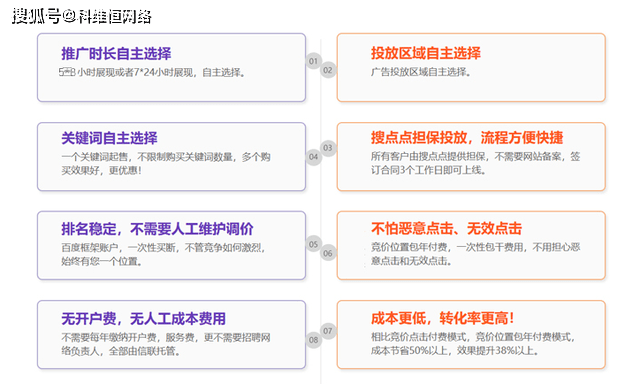
Task: Select the heading 投放区域自主选择
Action: 426,53
